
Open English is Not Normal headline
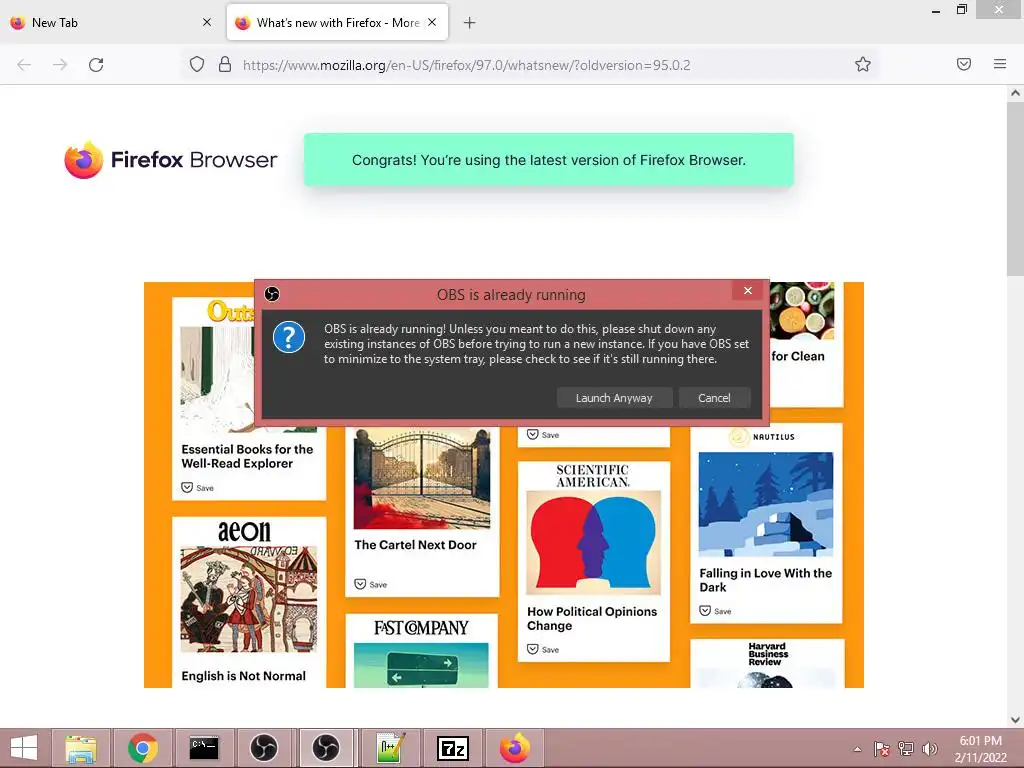point(244,676)
